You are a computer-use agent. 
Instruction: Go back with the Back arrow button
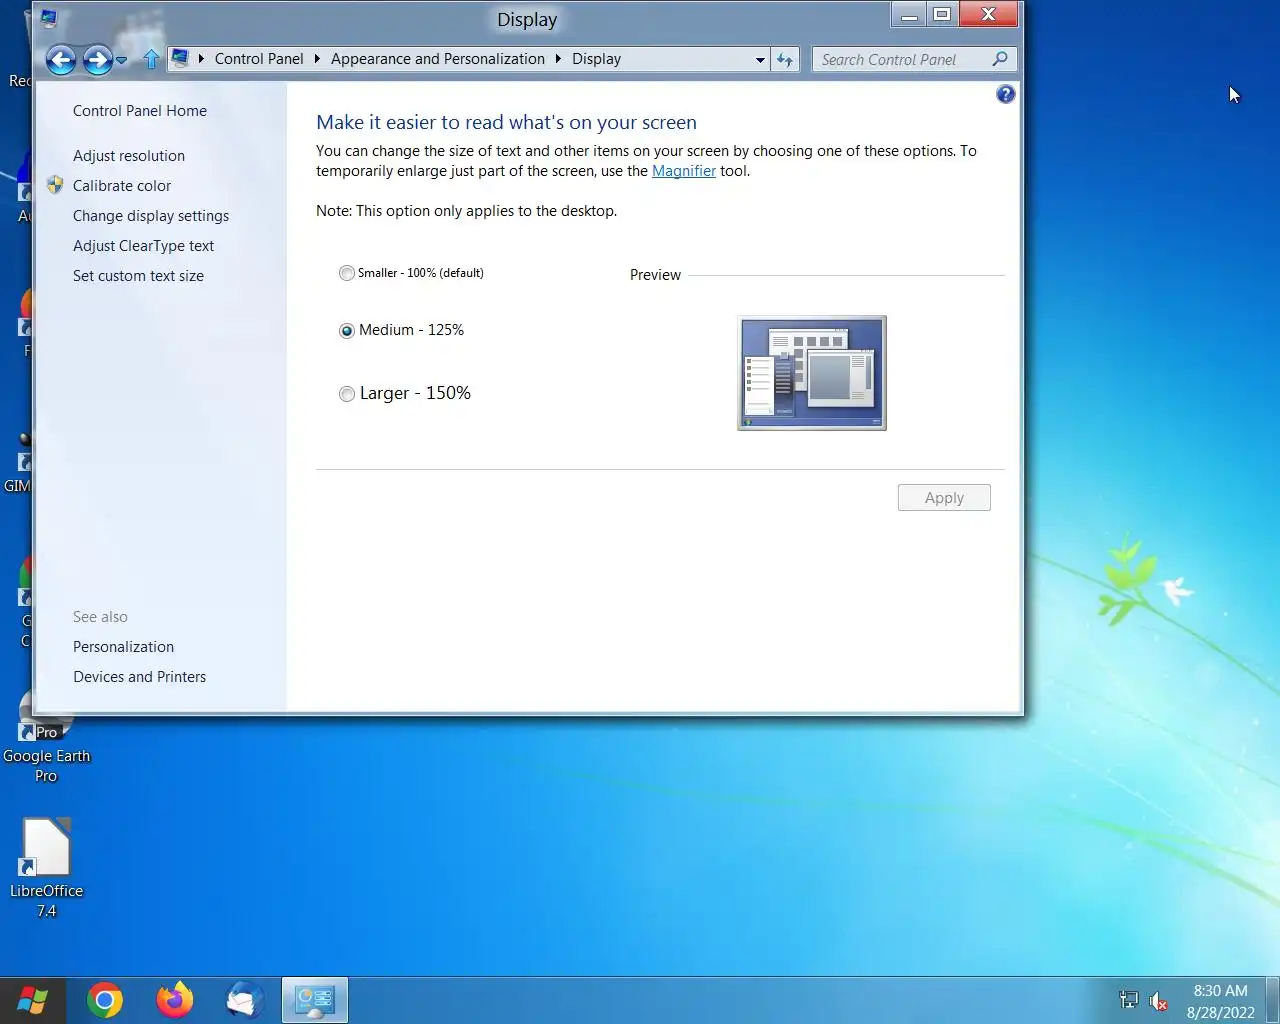click(x=61, y=60)
